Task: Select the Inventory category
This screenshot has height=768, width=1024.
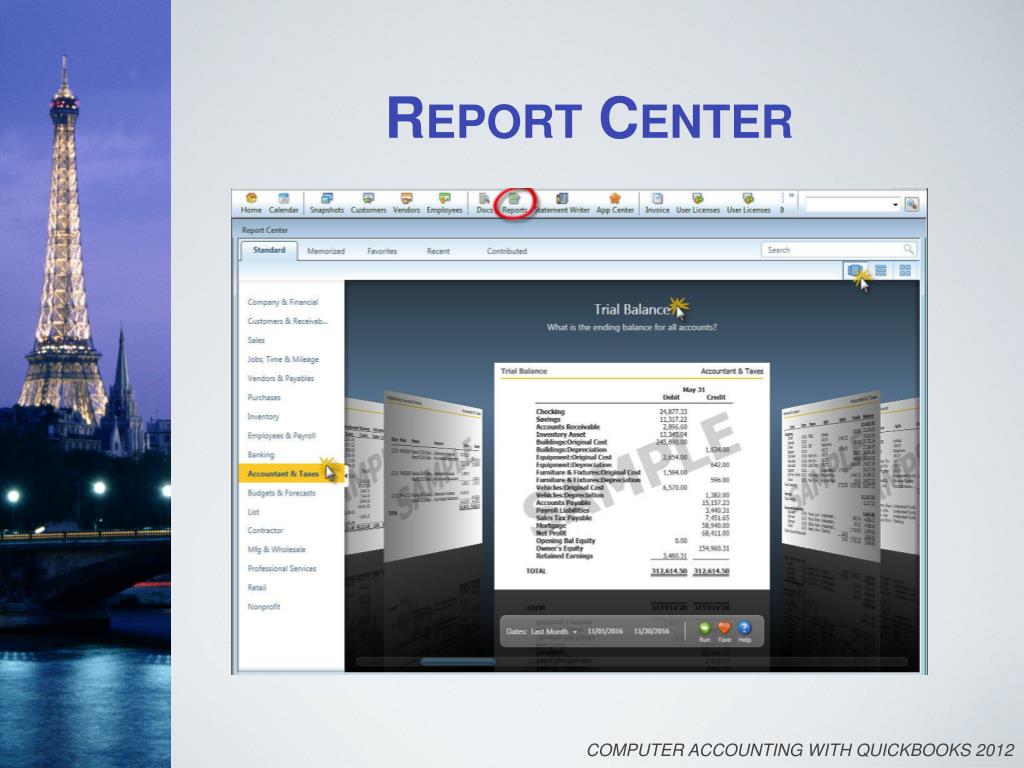Action: pyautogui.click(x=263, y=416)
